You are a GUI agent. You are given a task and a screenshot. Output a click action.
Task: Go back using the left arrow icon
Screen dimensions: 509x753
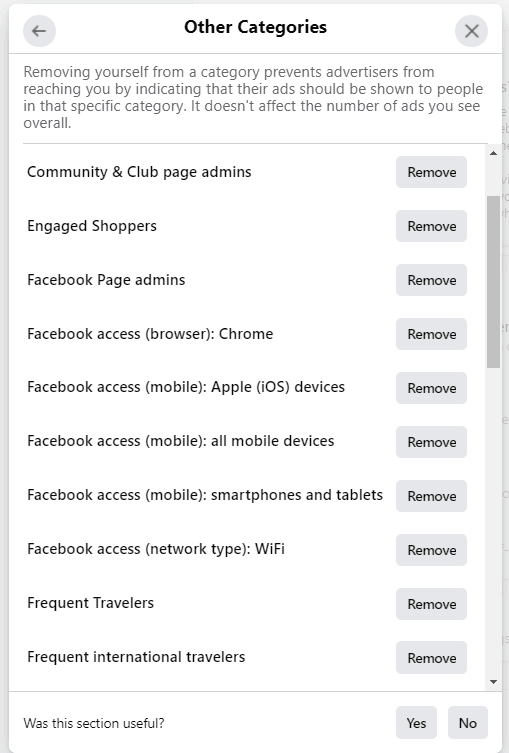click(x=39, y=31)
